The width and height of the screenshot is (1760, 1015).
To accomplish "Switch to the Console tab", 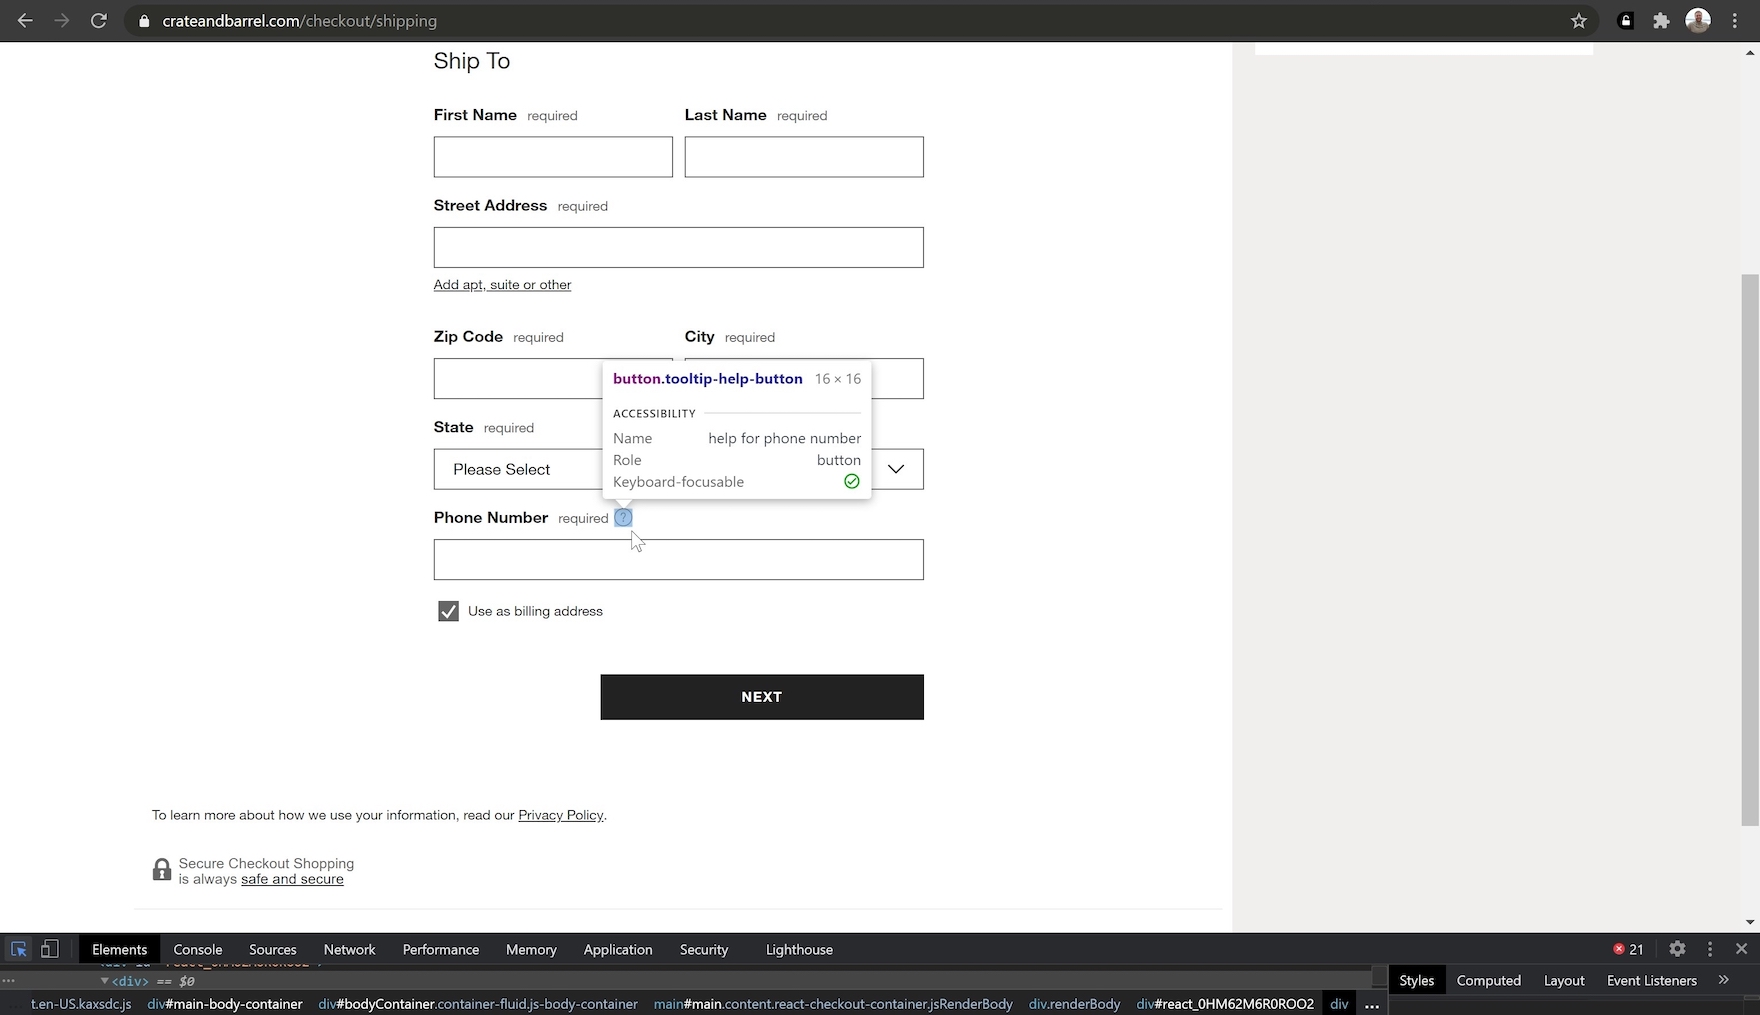I will (197, 949).
